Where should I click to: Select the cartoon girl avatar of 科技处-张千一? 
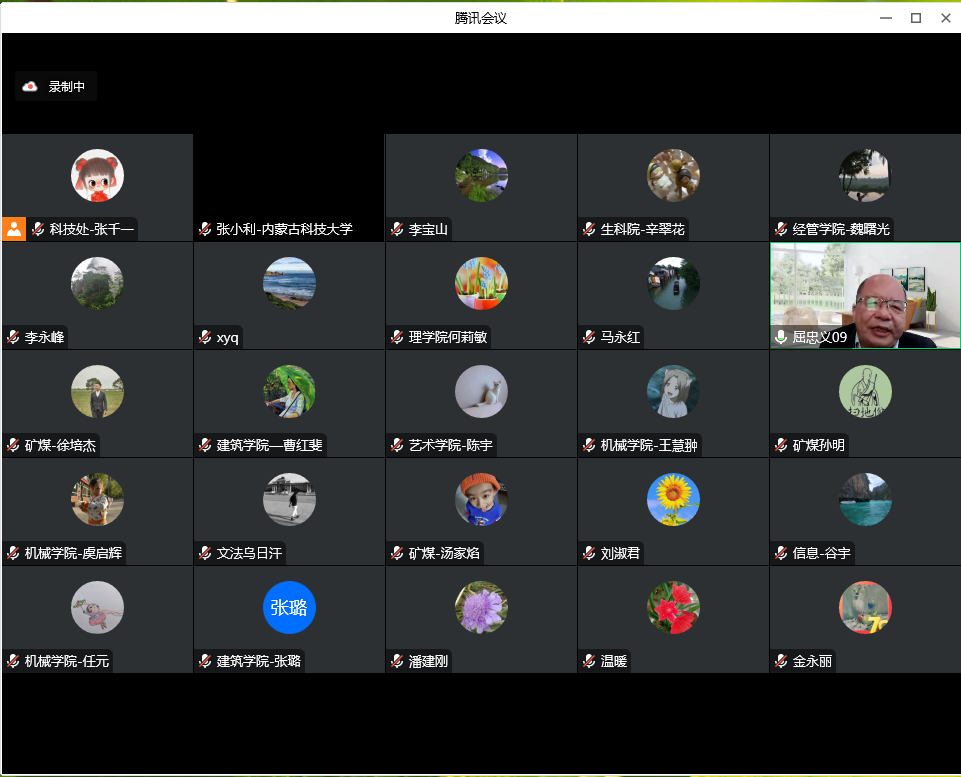pos(97,175)
